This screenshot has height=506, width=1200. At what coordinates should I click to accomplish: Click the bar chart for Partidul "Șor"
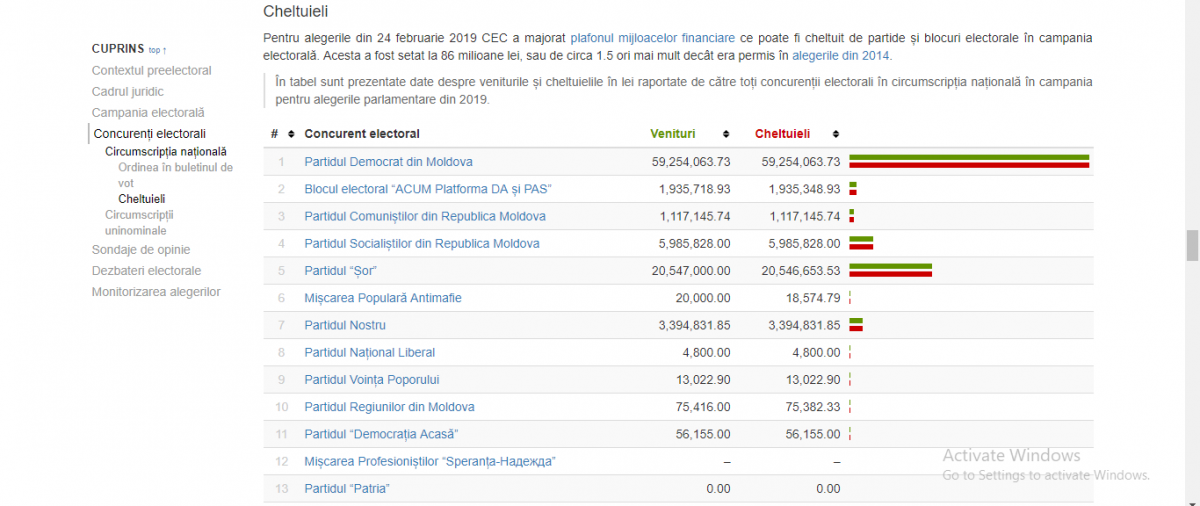tap(890, 271)
